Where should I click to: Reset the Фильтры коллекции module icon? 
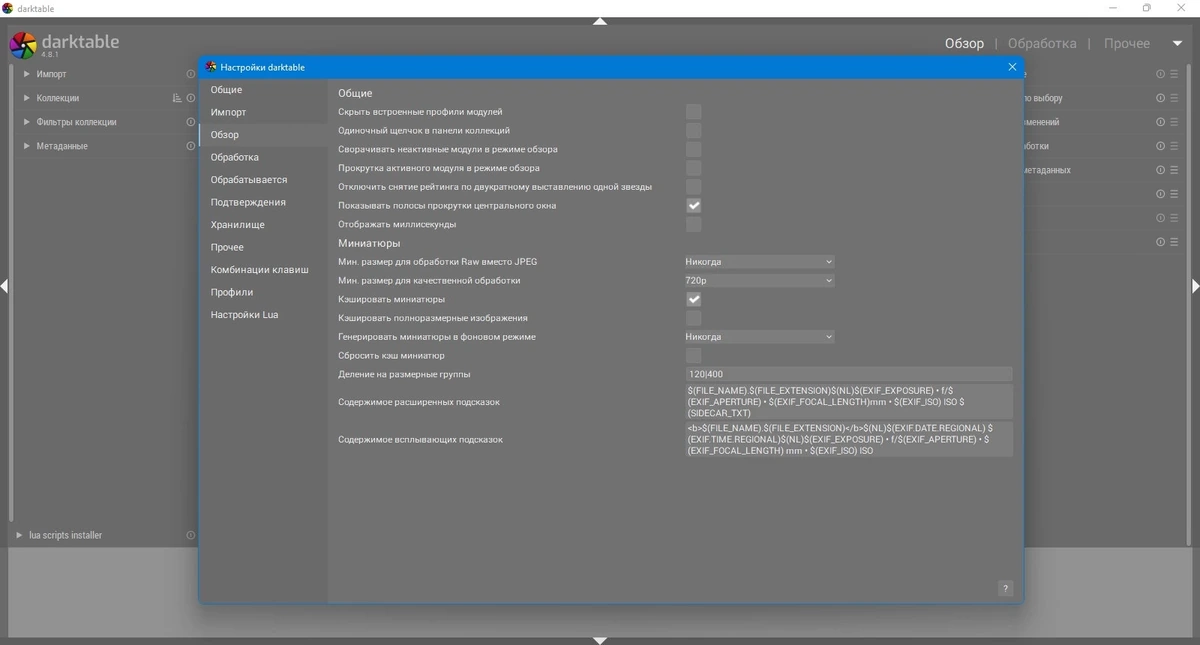pyautogui.click(x=191, y=122)
